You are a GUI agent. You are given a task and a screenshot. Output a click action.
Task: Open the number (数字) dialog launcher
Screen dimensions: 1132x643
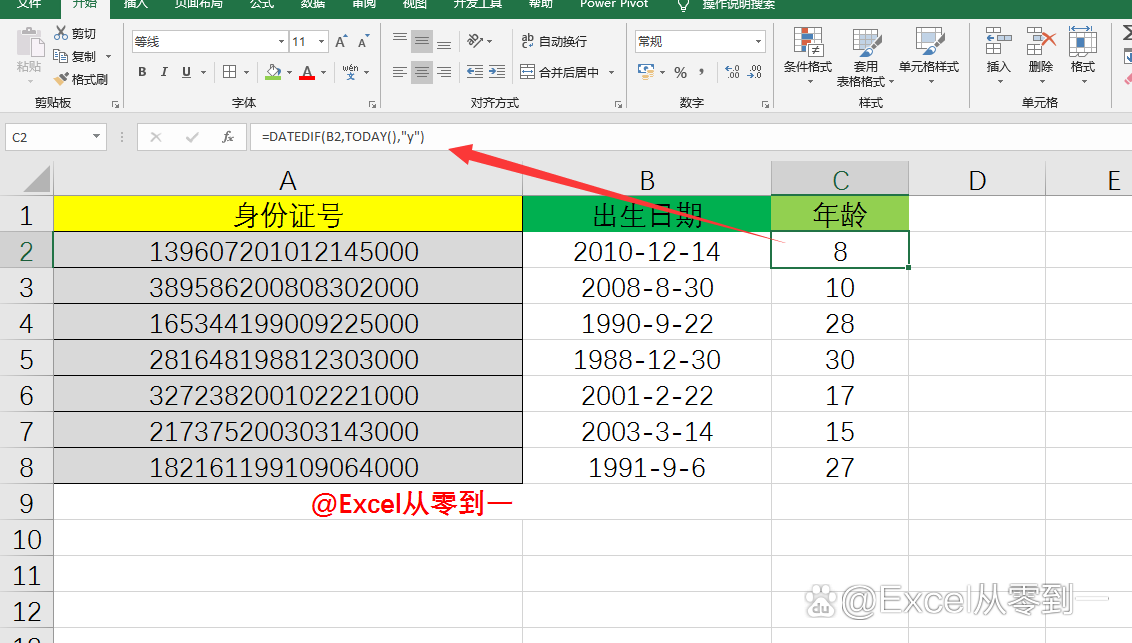click(x=765, y=105)
